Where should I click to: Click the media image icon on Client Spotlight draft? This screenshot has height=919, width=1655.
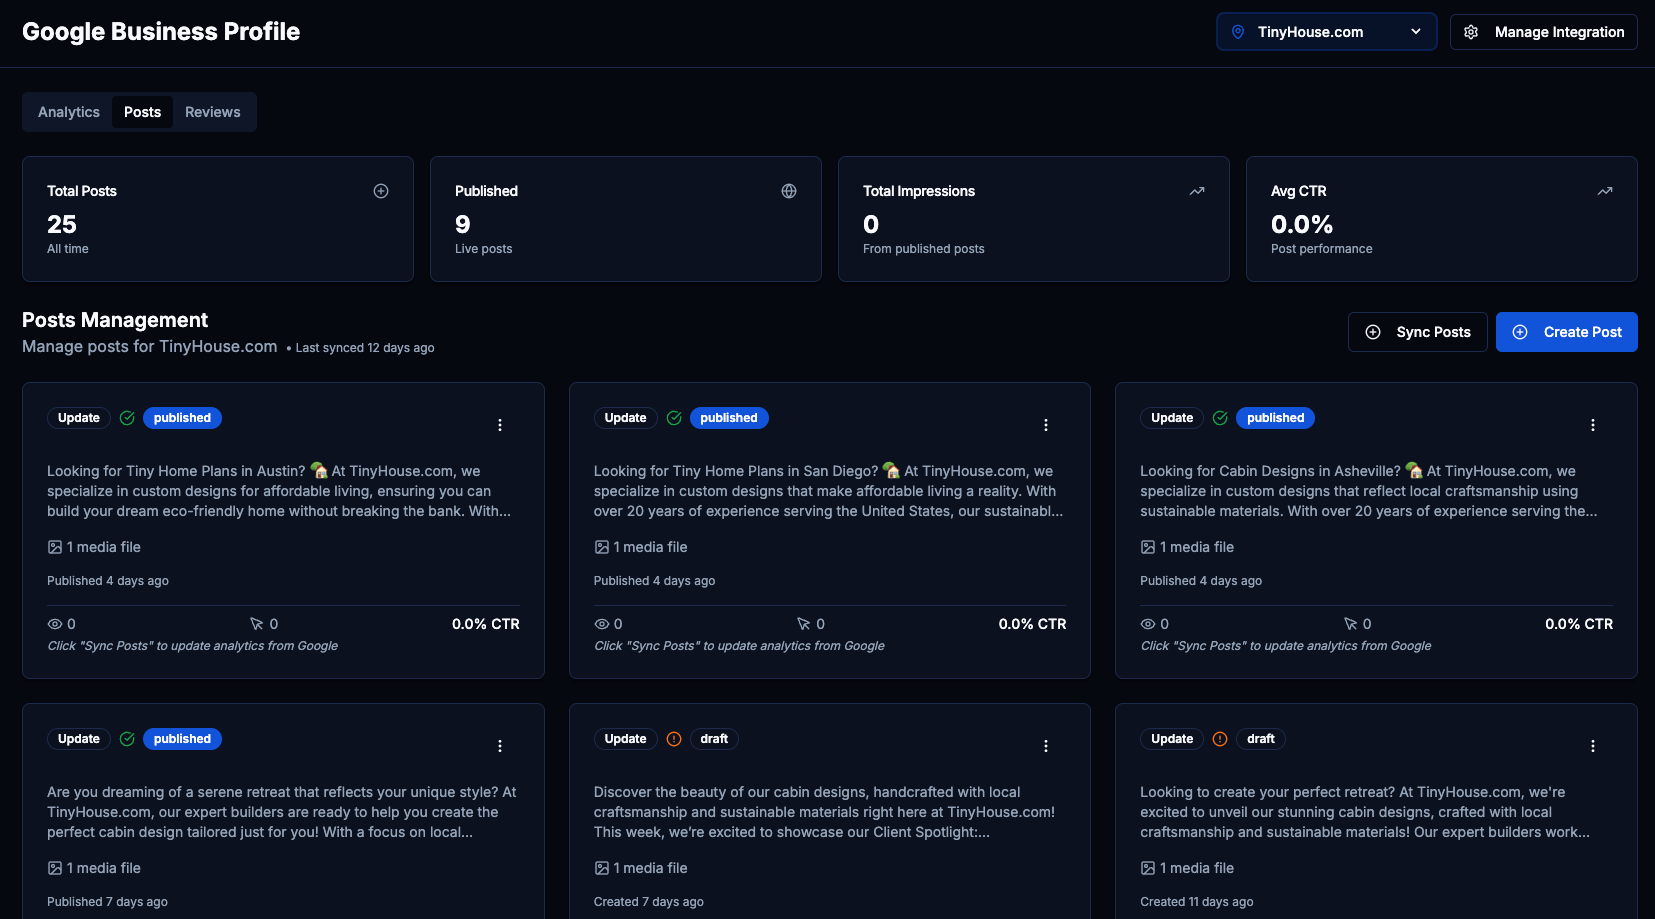[602, 868]
